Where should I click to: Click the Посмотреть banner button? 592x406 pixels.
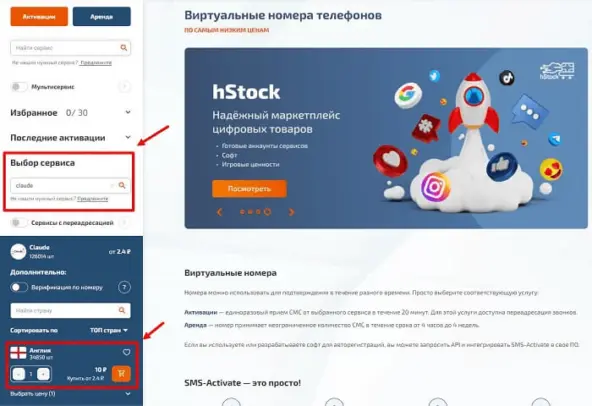[249, 188]
